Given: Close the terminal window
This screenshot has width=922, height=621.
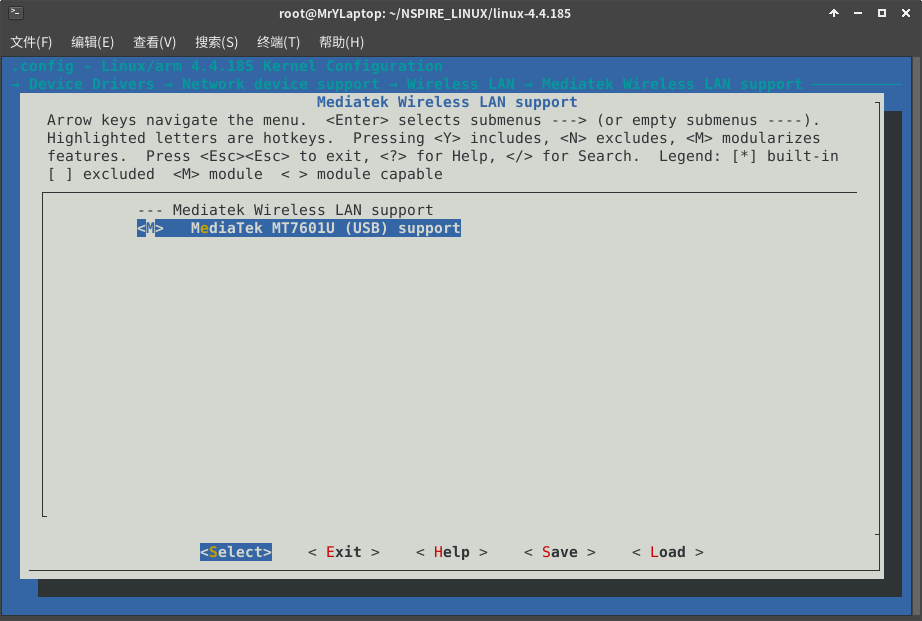Looking at the screenshot, I should (906, 13).
